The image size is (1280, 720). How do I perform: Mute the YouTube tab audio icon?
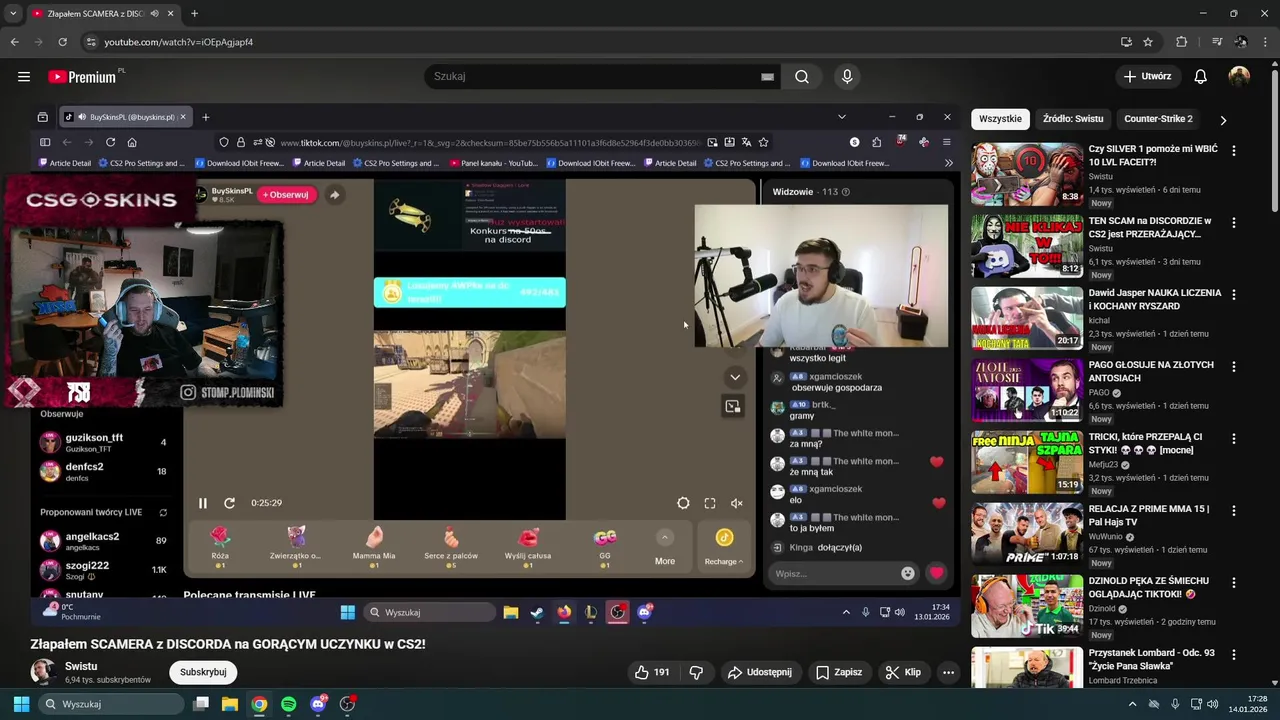154,14
